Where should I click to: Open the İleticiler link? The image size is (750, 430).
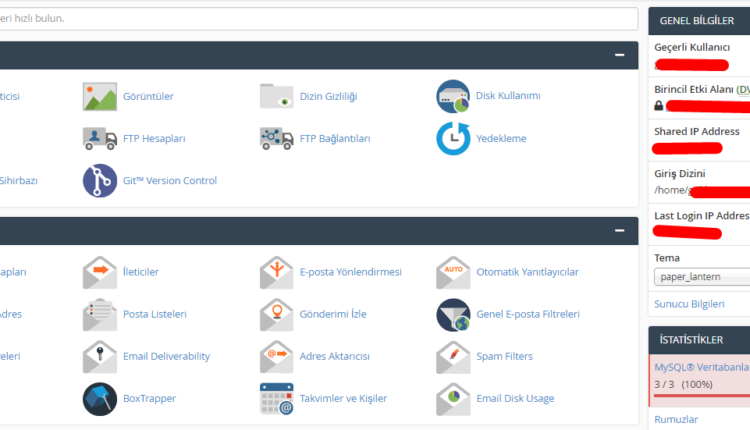pyautogui.click(x=141, y=272)
